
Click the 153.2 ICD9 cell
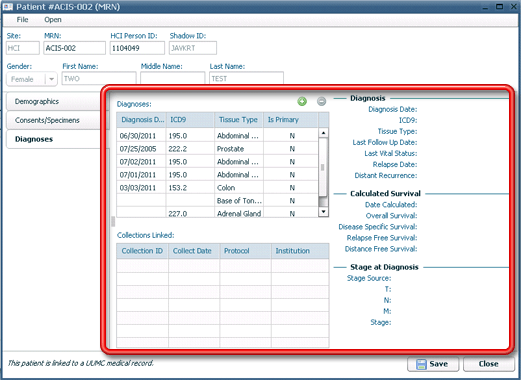tap(190, 188)
